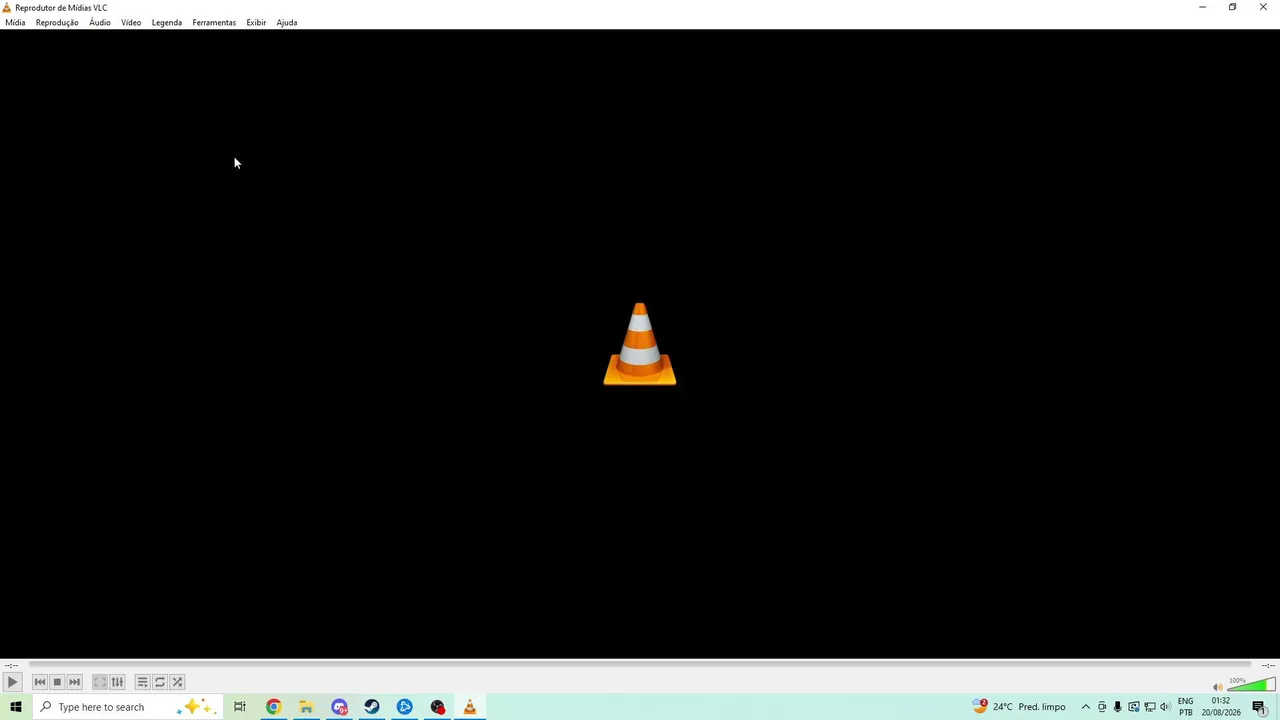The height and width of the screenshot is (720, 1280).
Task: Open the Ajuda menu
Action: (287, 22)
